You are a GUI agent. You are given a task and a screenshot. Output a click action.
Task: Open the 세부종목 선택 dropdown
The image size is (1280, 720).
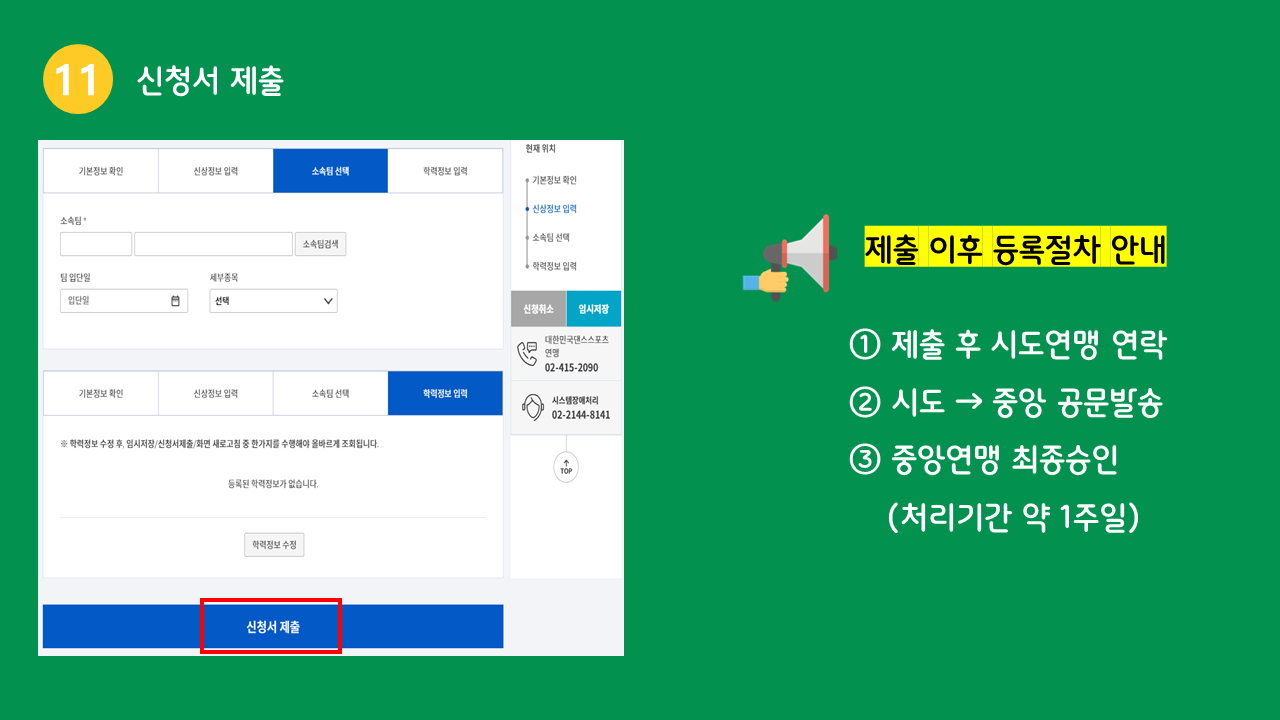click(273, 300)
